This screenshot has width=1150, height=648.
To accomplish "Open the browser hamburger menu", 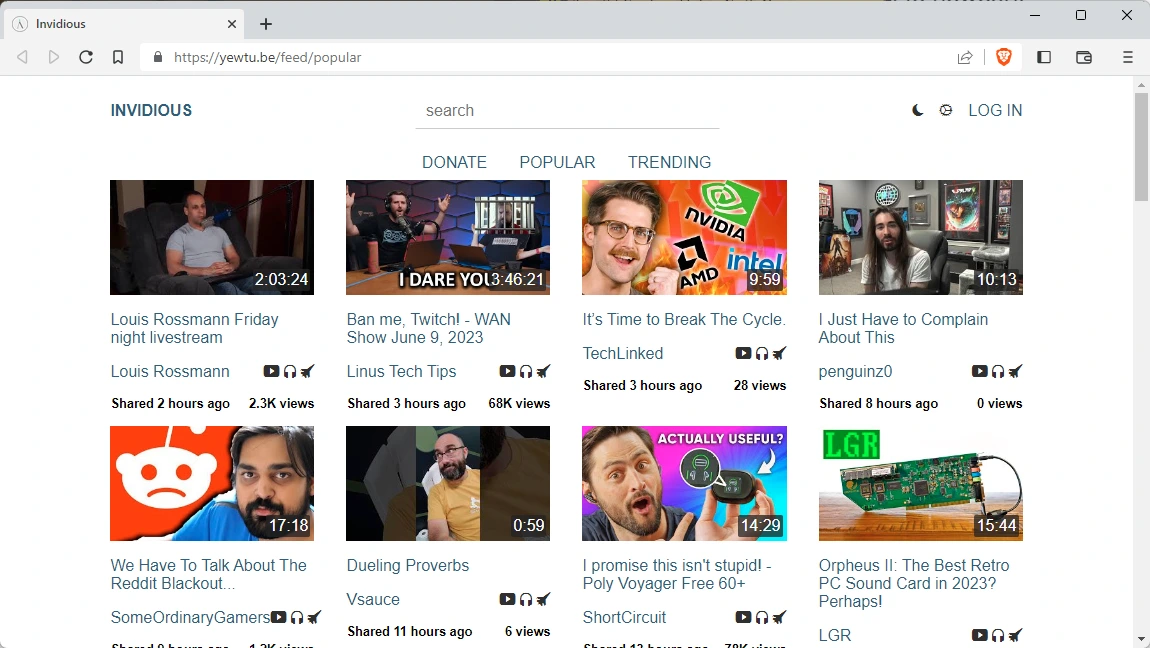I will (x=1128, y=58).
